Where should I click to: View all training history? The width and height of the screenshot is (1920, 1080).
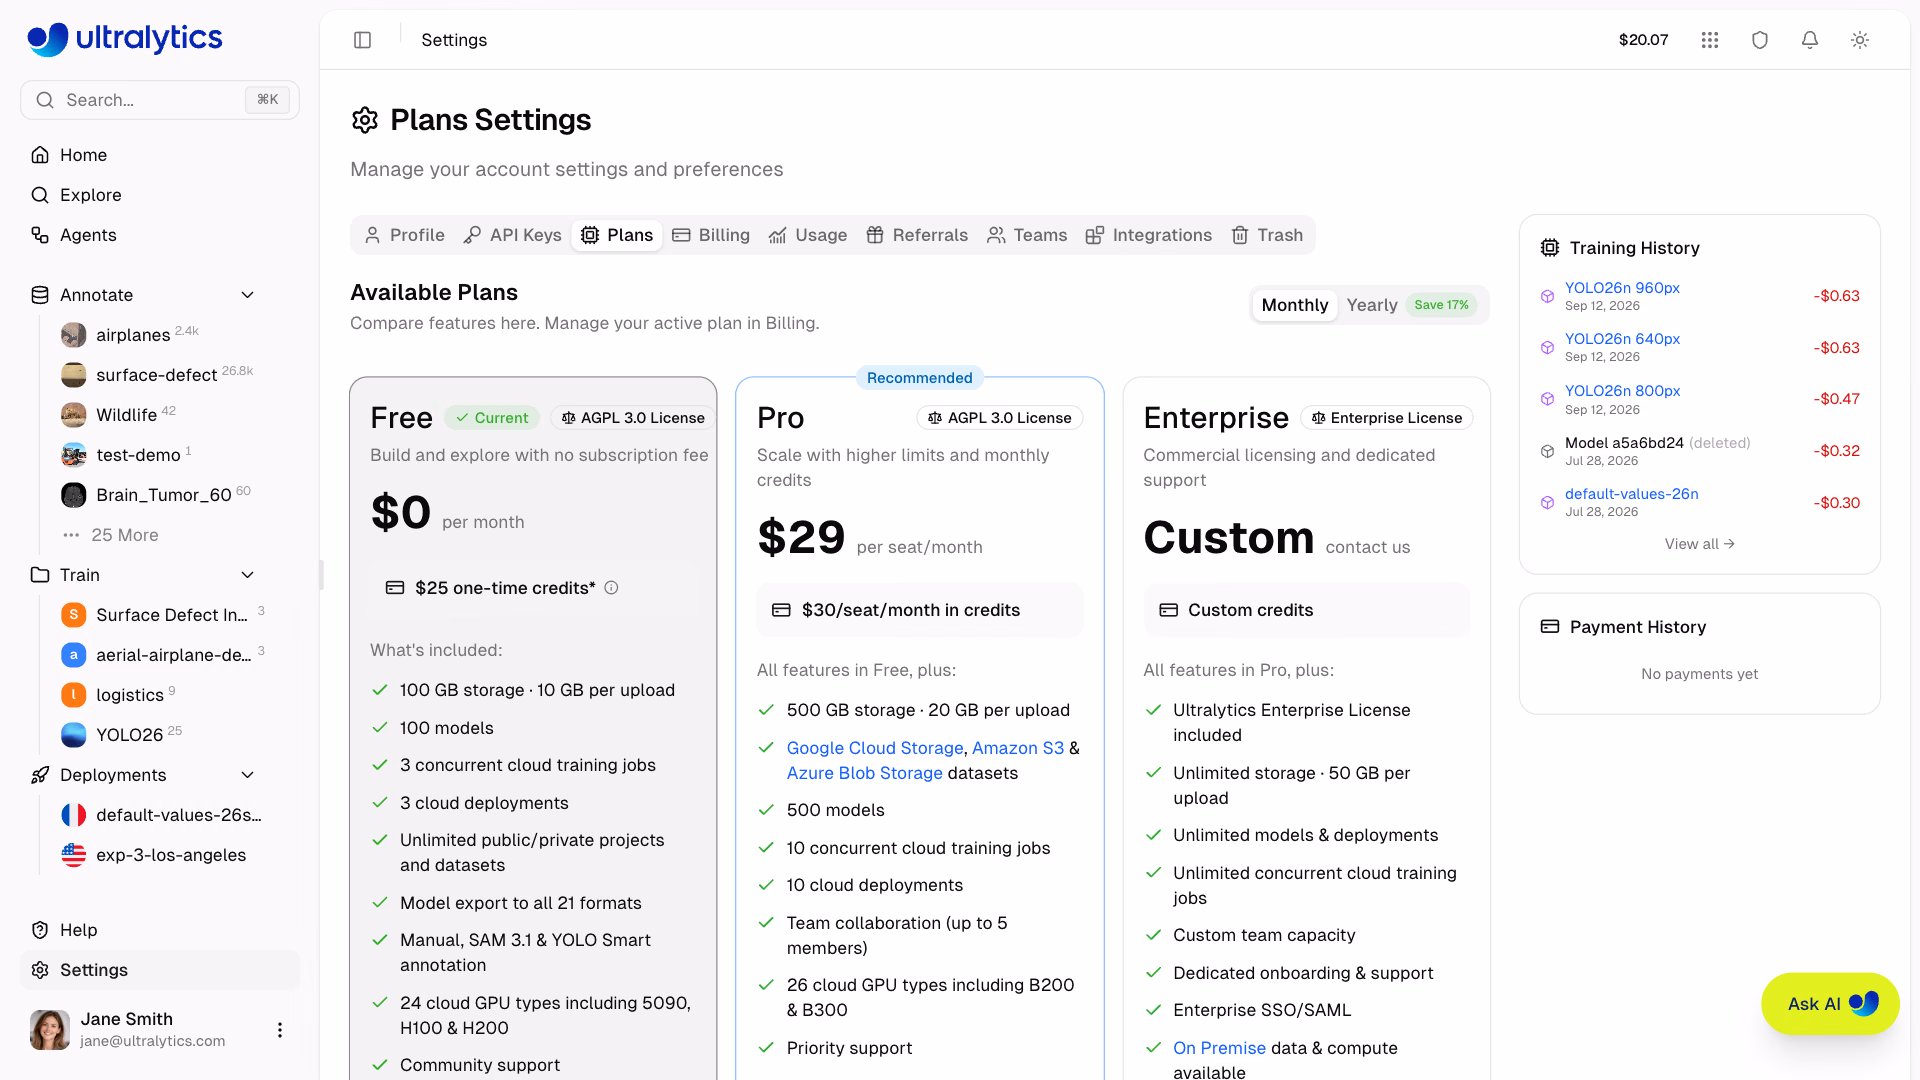(x=1699, y=544)
